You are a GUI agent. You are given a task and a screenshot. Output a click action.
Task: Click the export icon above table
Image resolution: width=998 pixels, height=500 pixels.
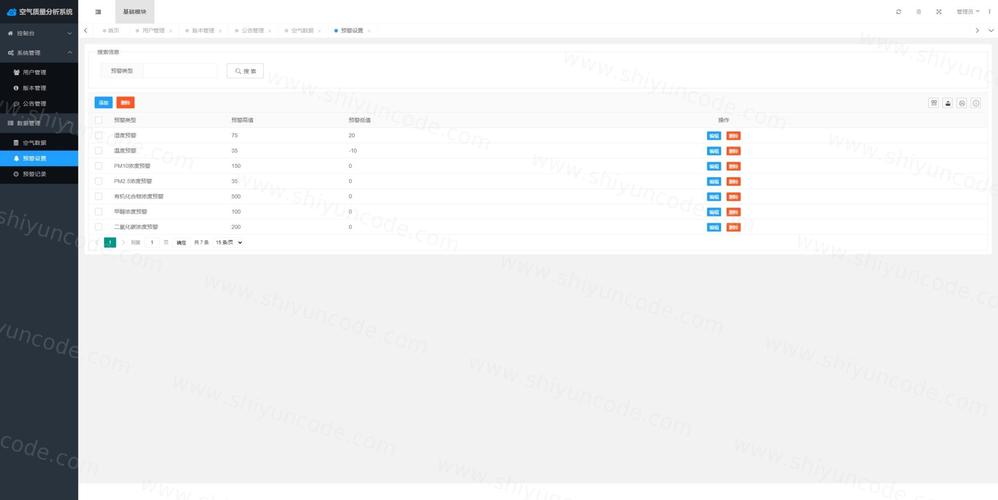click(948, 103)
